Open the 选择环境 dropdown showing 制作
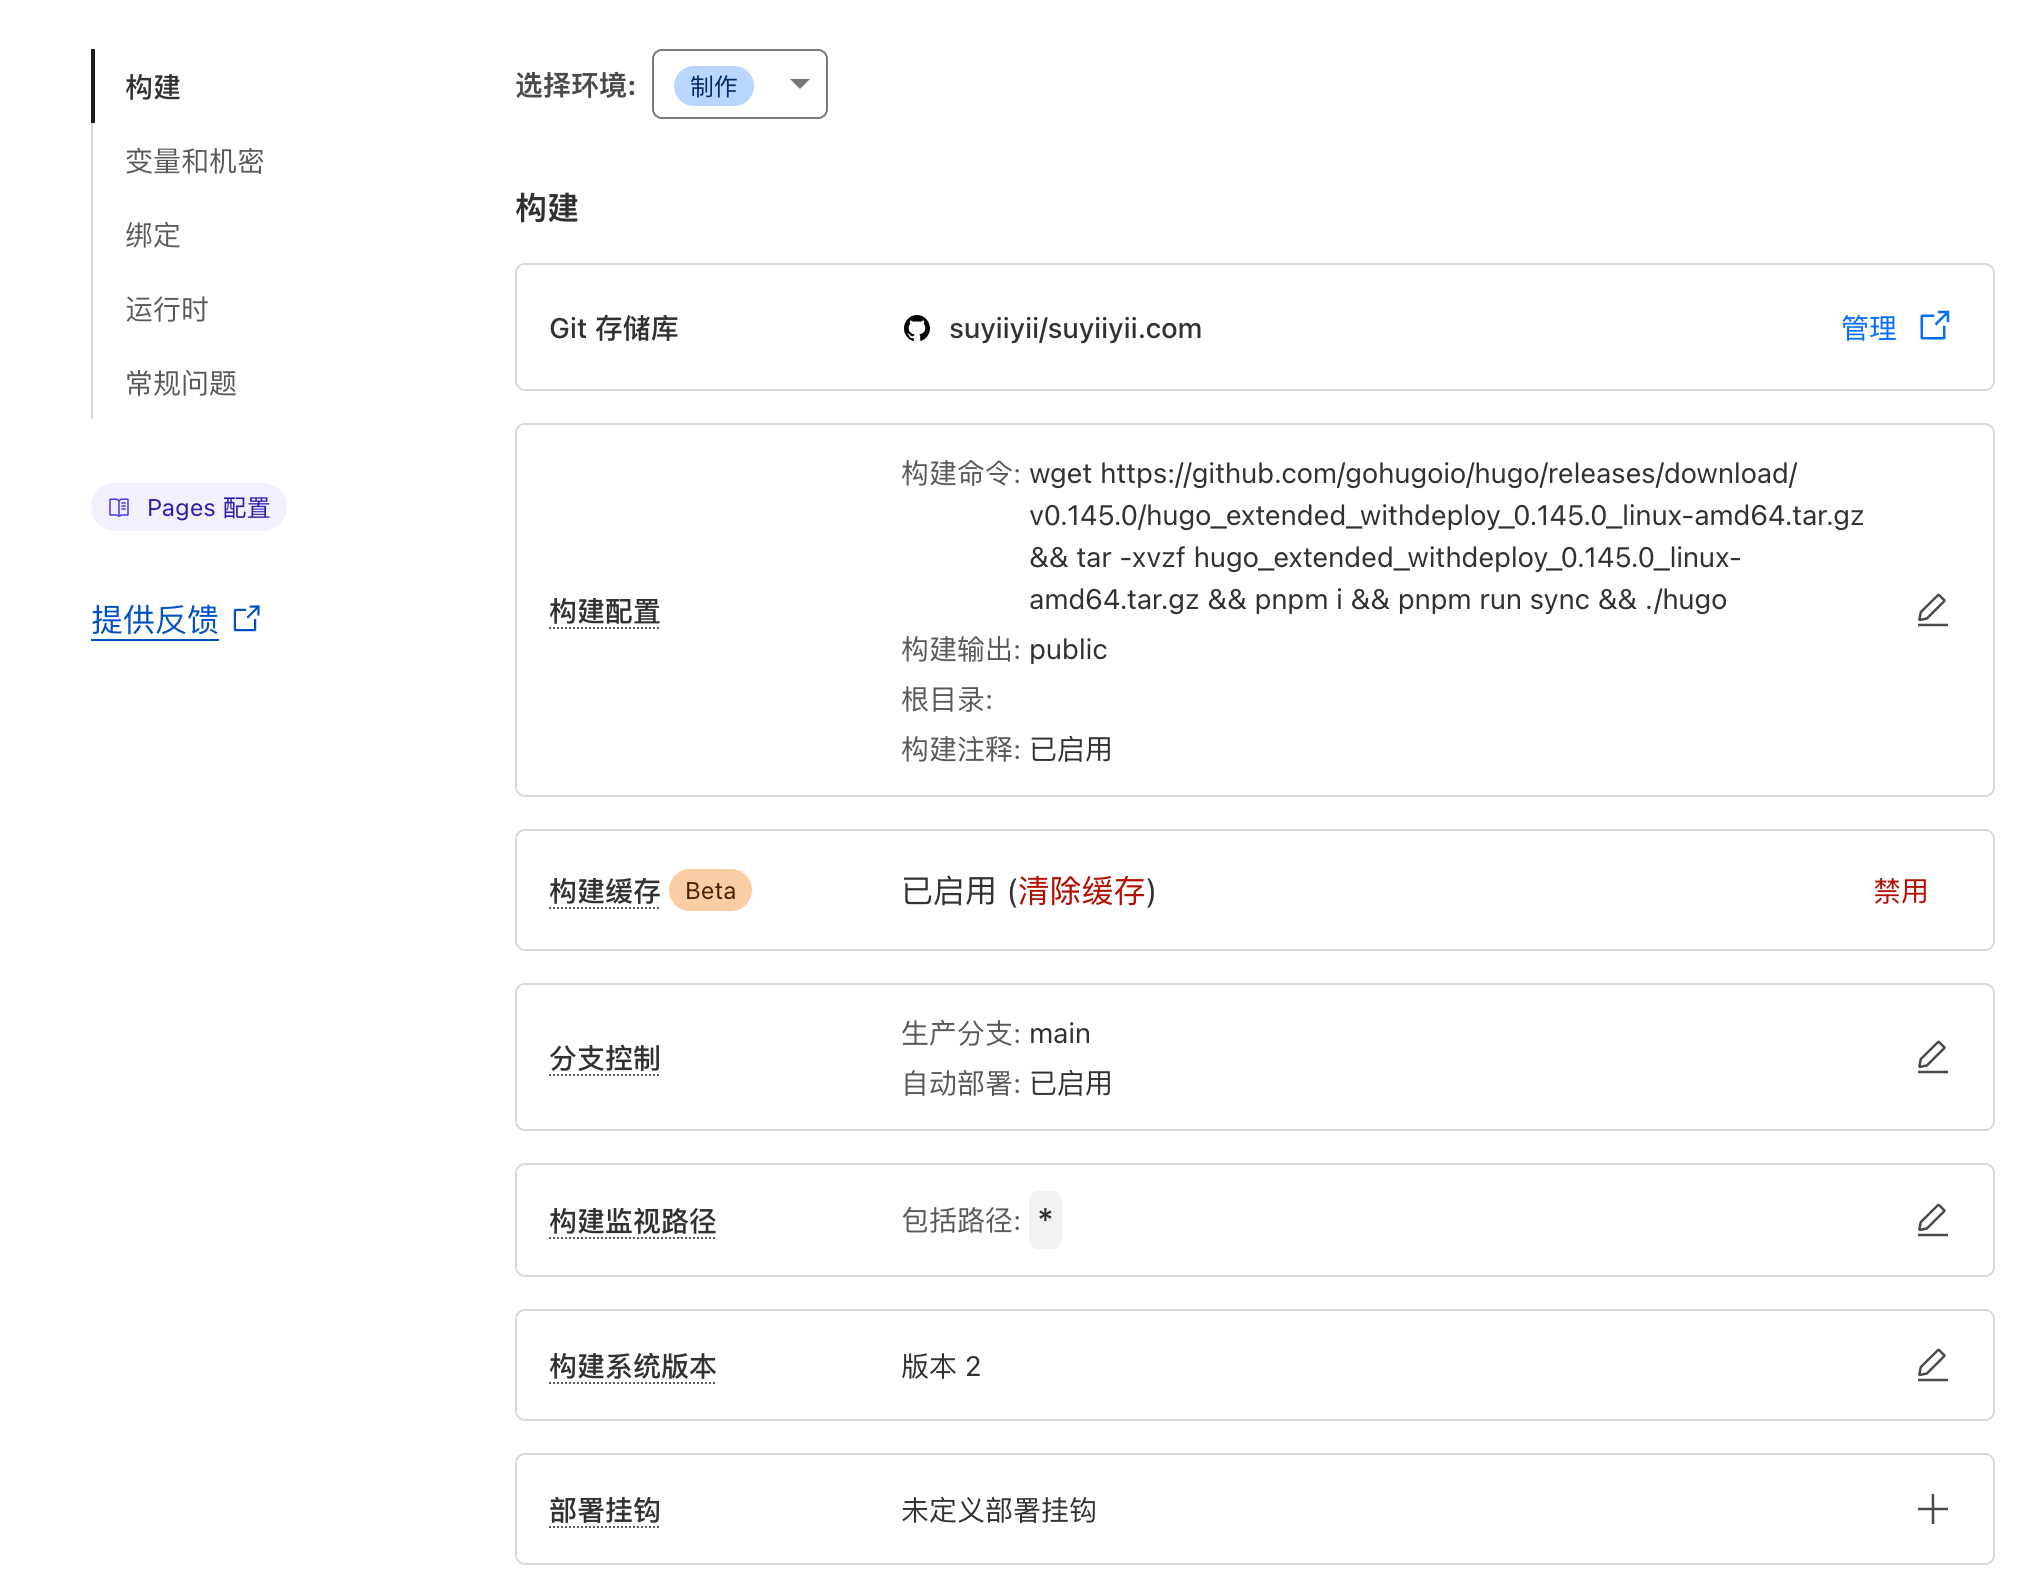 click(740, 85)
